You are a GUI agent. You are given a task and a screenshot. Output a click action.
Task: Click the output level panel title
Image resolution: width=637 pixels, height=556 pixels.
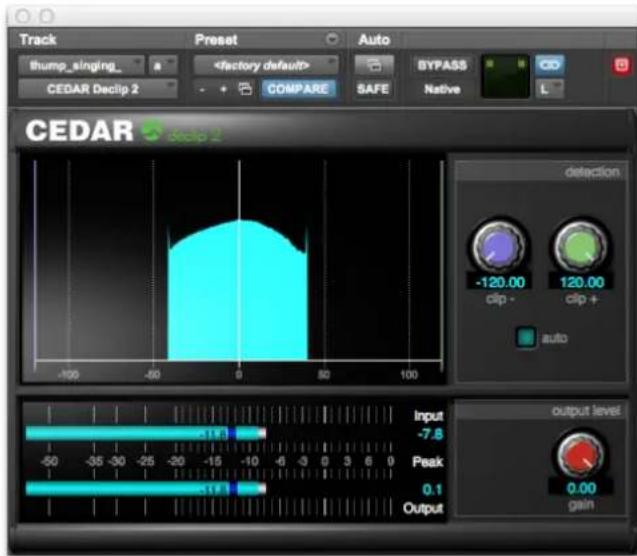(x=586, y=411)
